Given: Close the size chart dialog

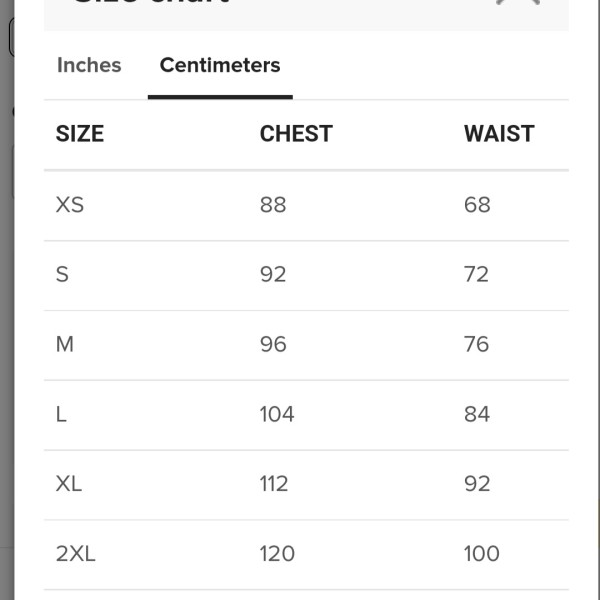Looking at the screenshot, I should 518,2.
